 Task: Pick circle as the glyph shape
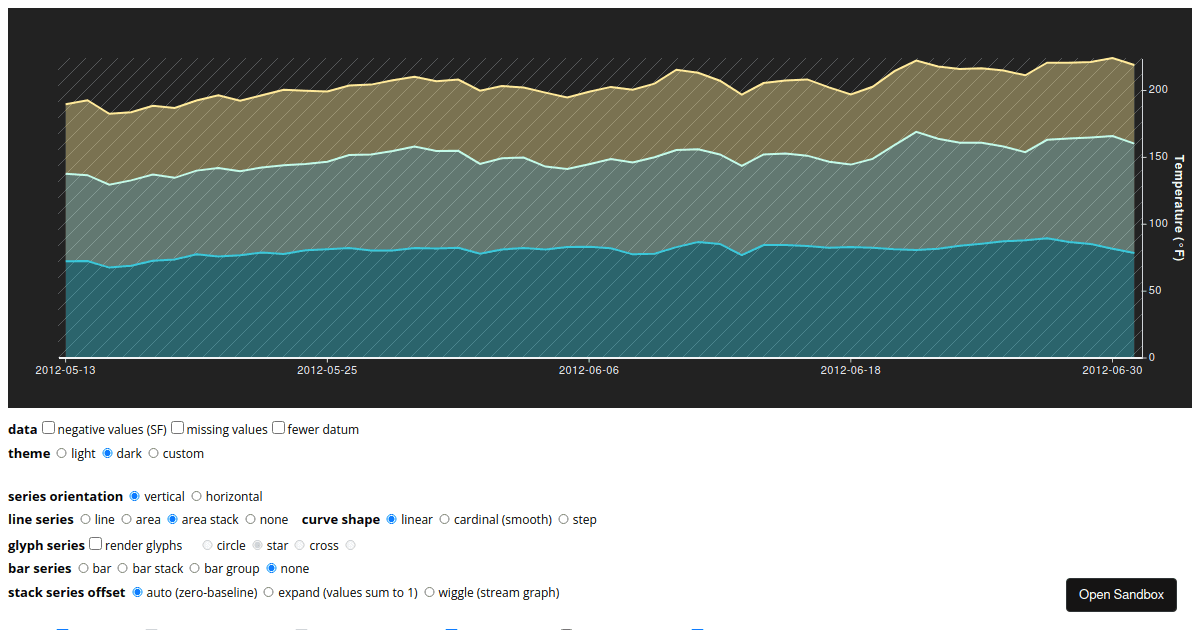click(208, 545)
